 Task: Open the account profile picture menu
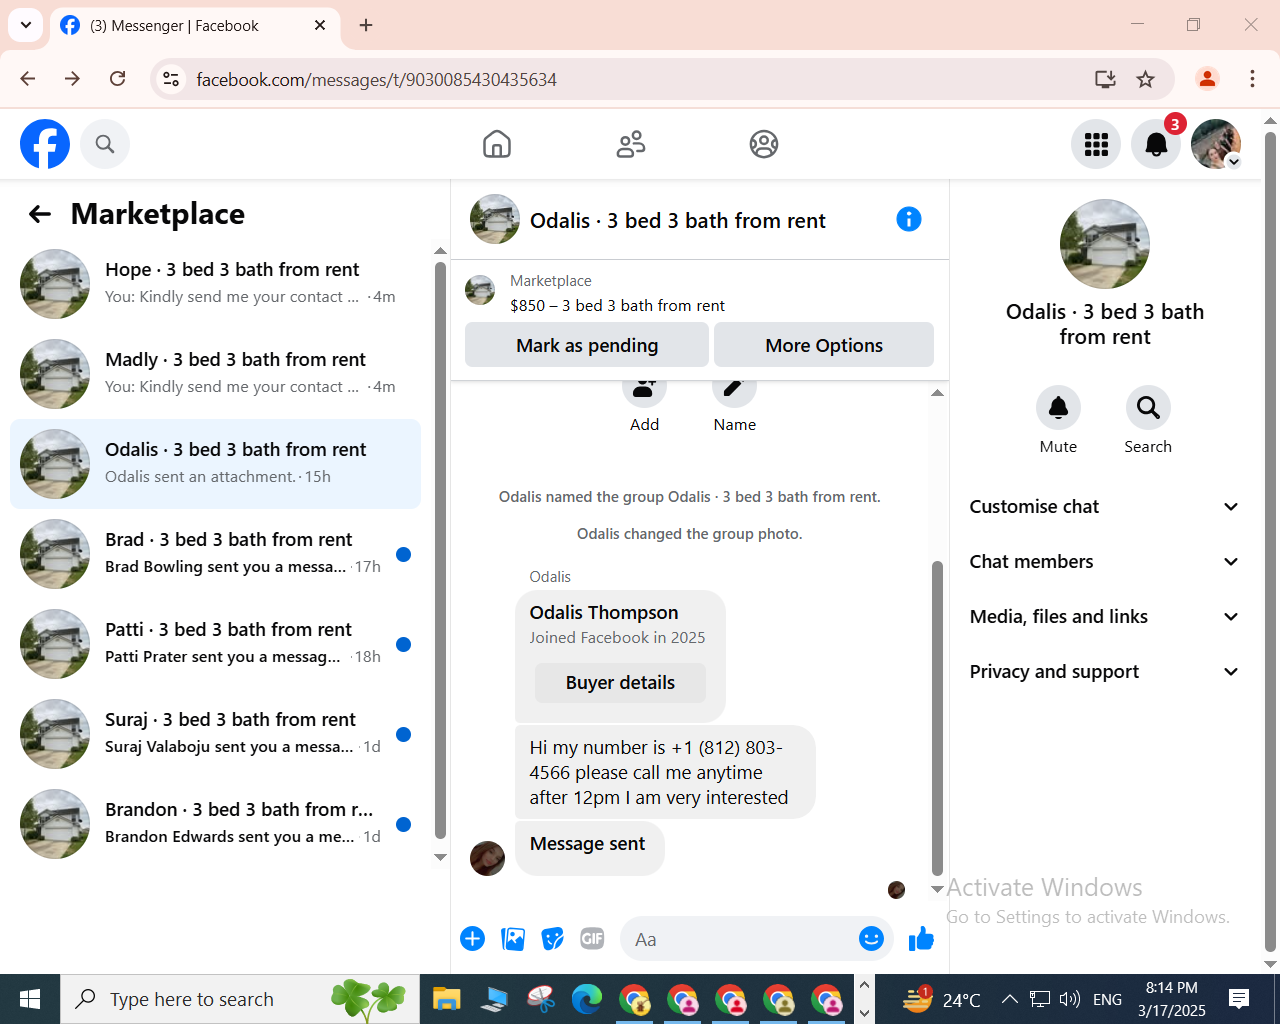click(1216, 144)
